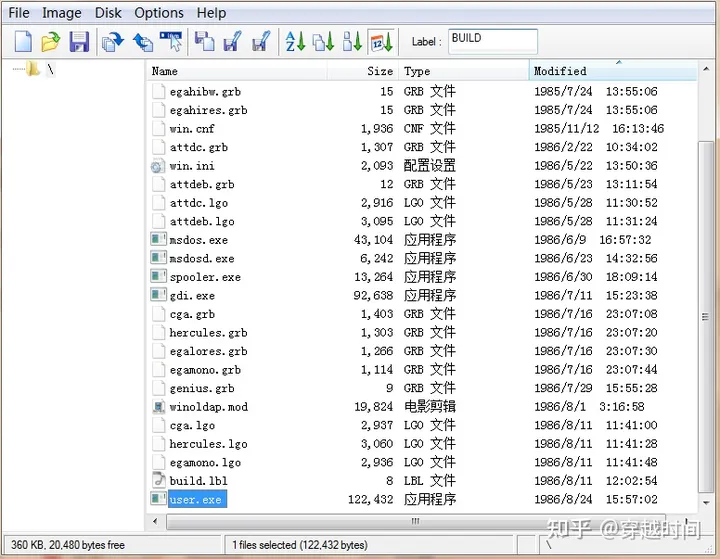The height and width of the screenshot is (559, 720).
Task: Select file hercules.grb
Action: click(x=208, y=333)
